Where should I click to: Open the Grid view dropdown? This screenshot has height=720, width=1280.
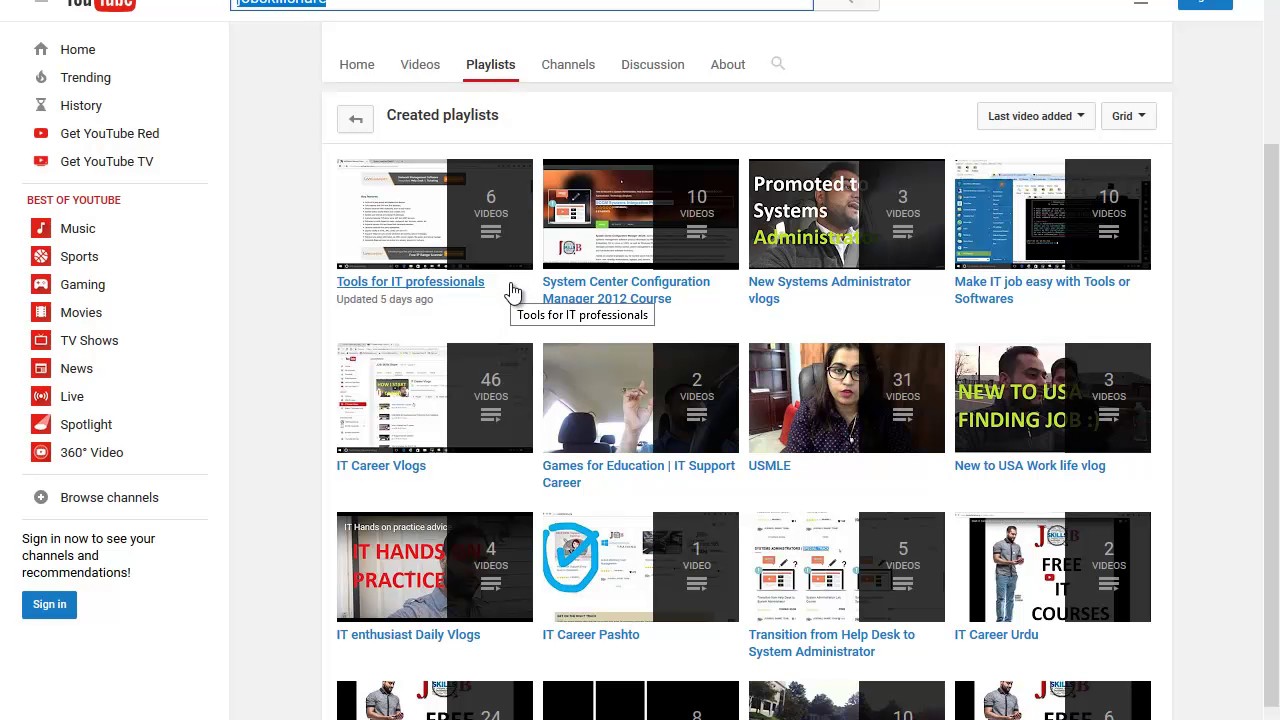click(1128, 116)
